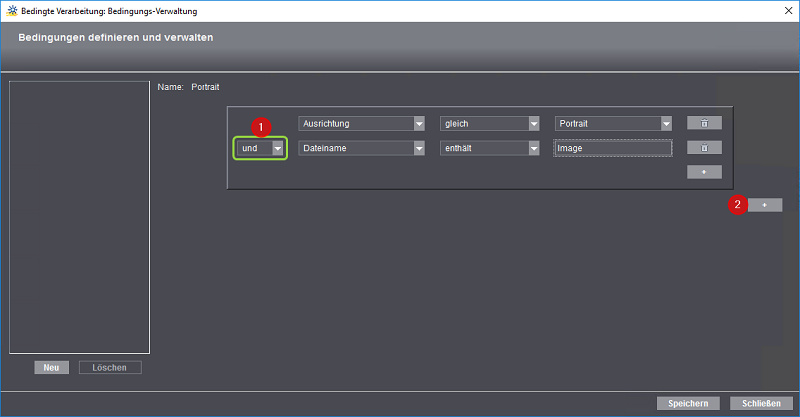This screenshot has height=417, width=800.
Task: Add a new condition group with outer plus
Action: [764, 205]
